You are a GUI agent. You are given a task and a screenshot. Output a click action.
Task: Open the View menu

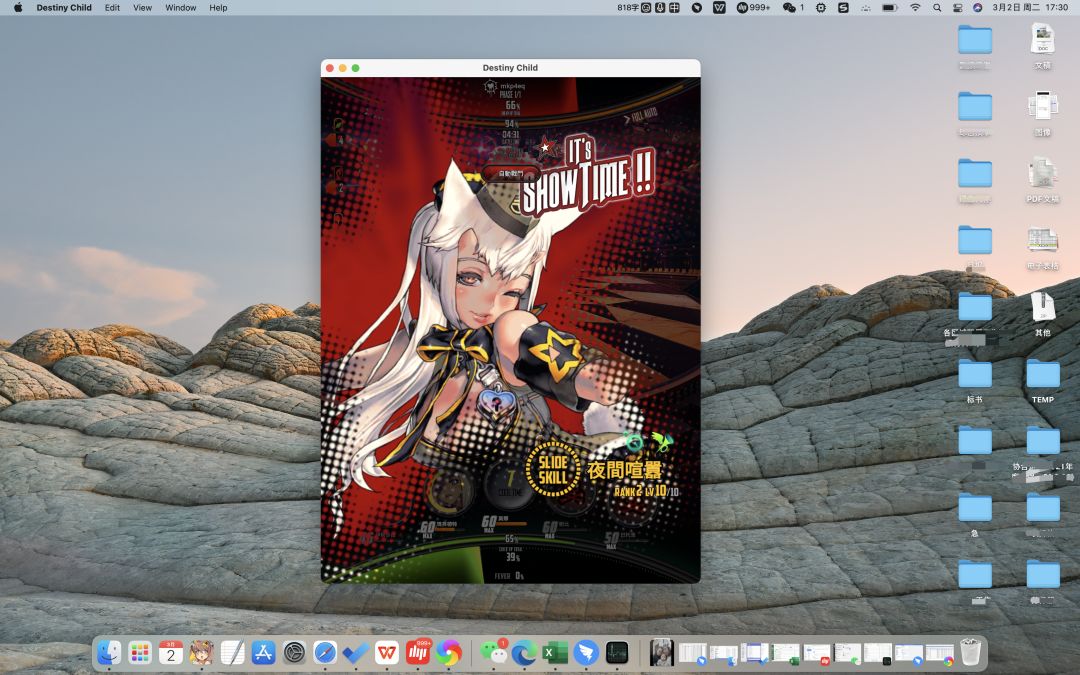click(143, 8)
